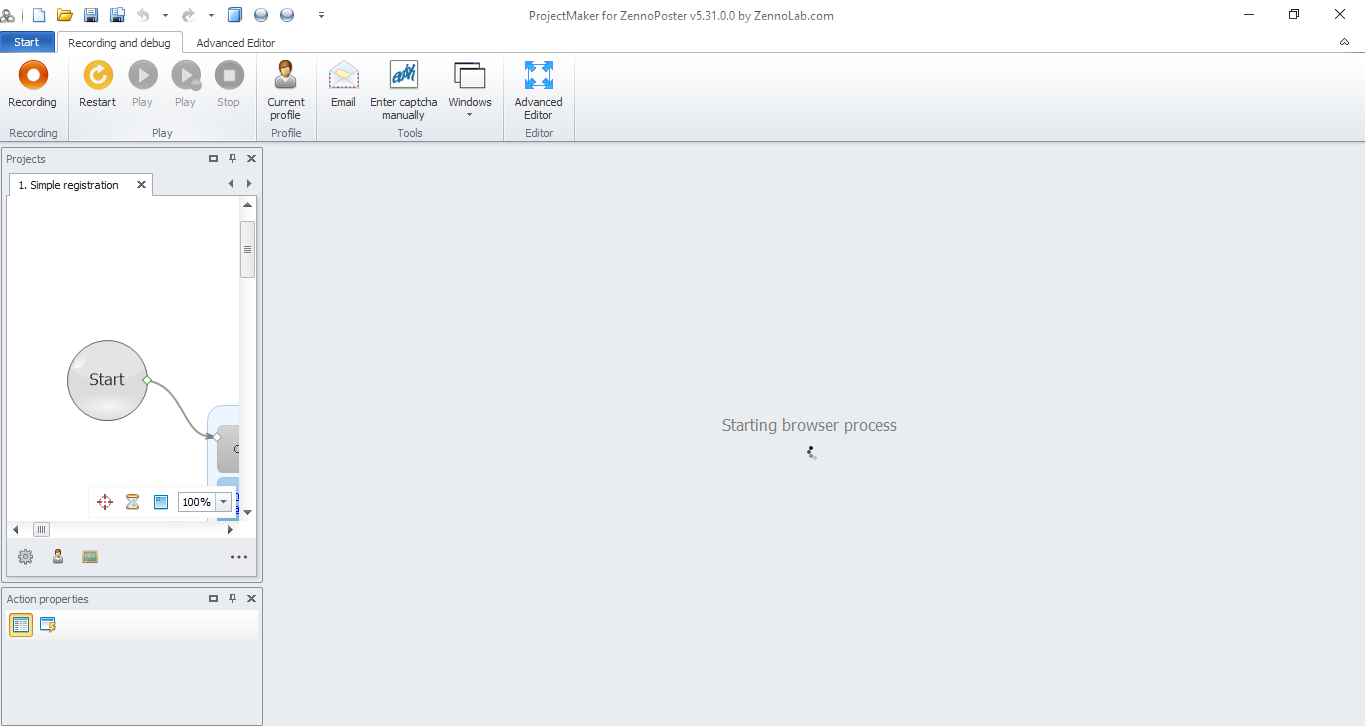
Task: Toggle auto-hide pin on Projects panel
Action: (x=232, y=159)
